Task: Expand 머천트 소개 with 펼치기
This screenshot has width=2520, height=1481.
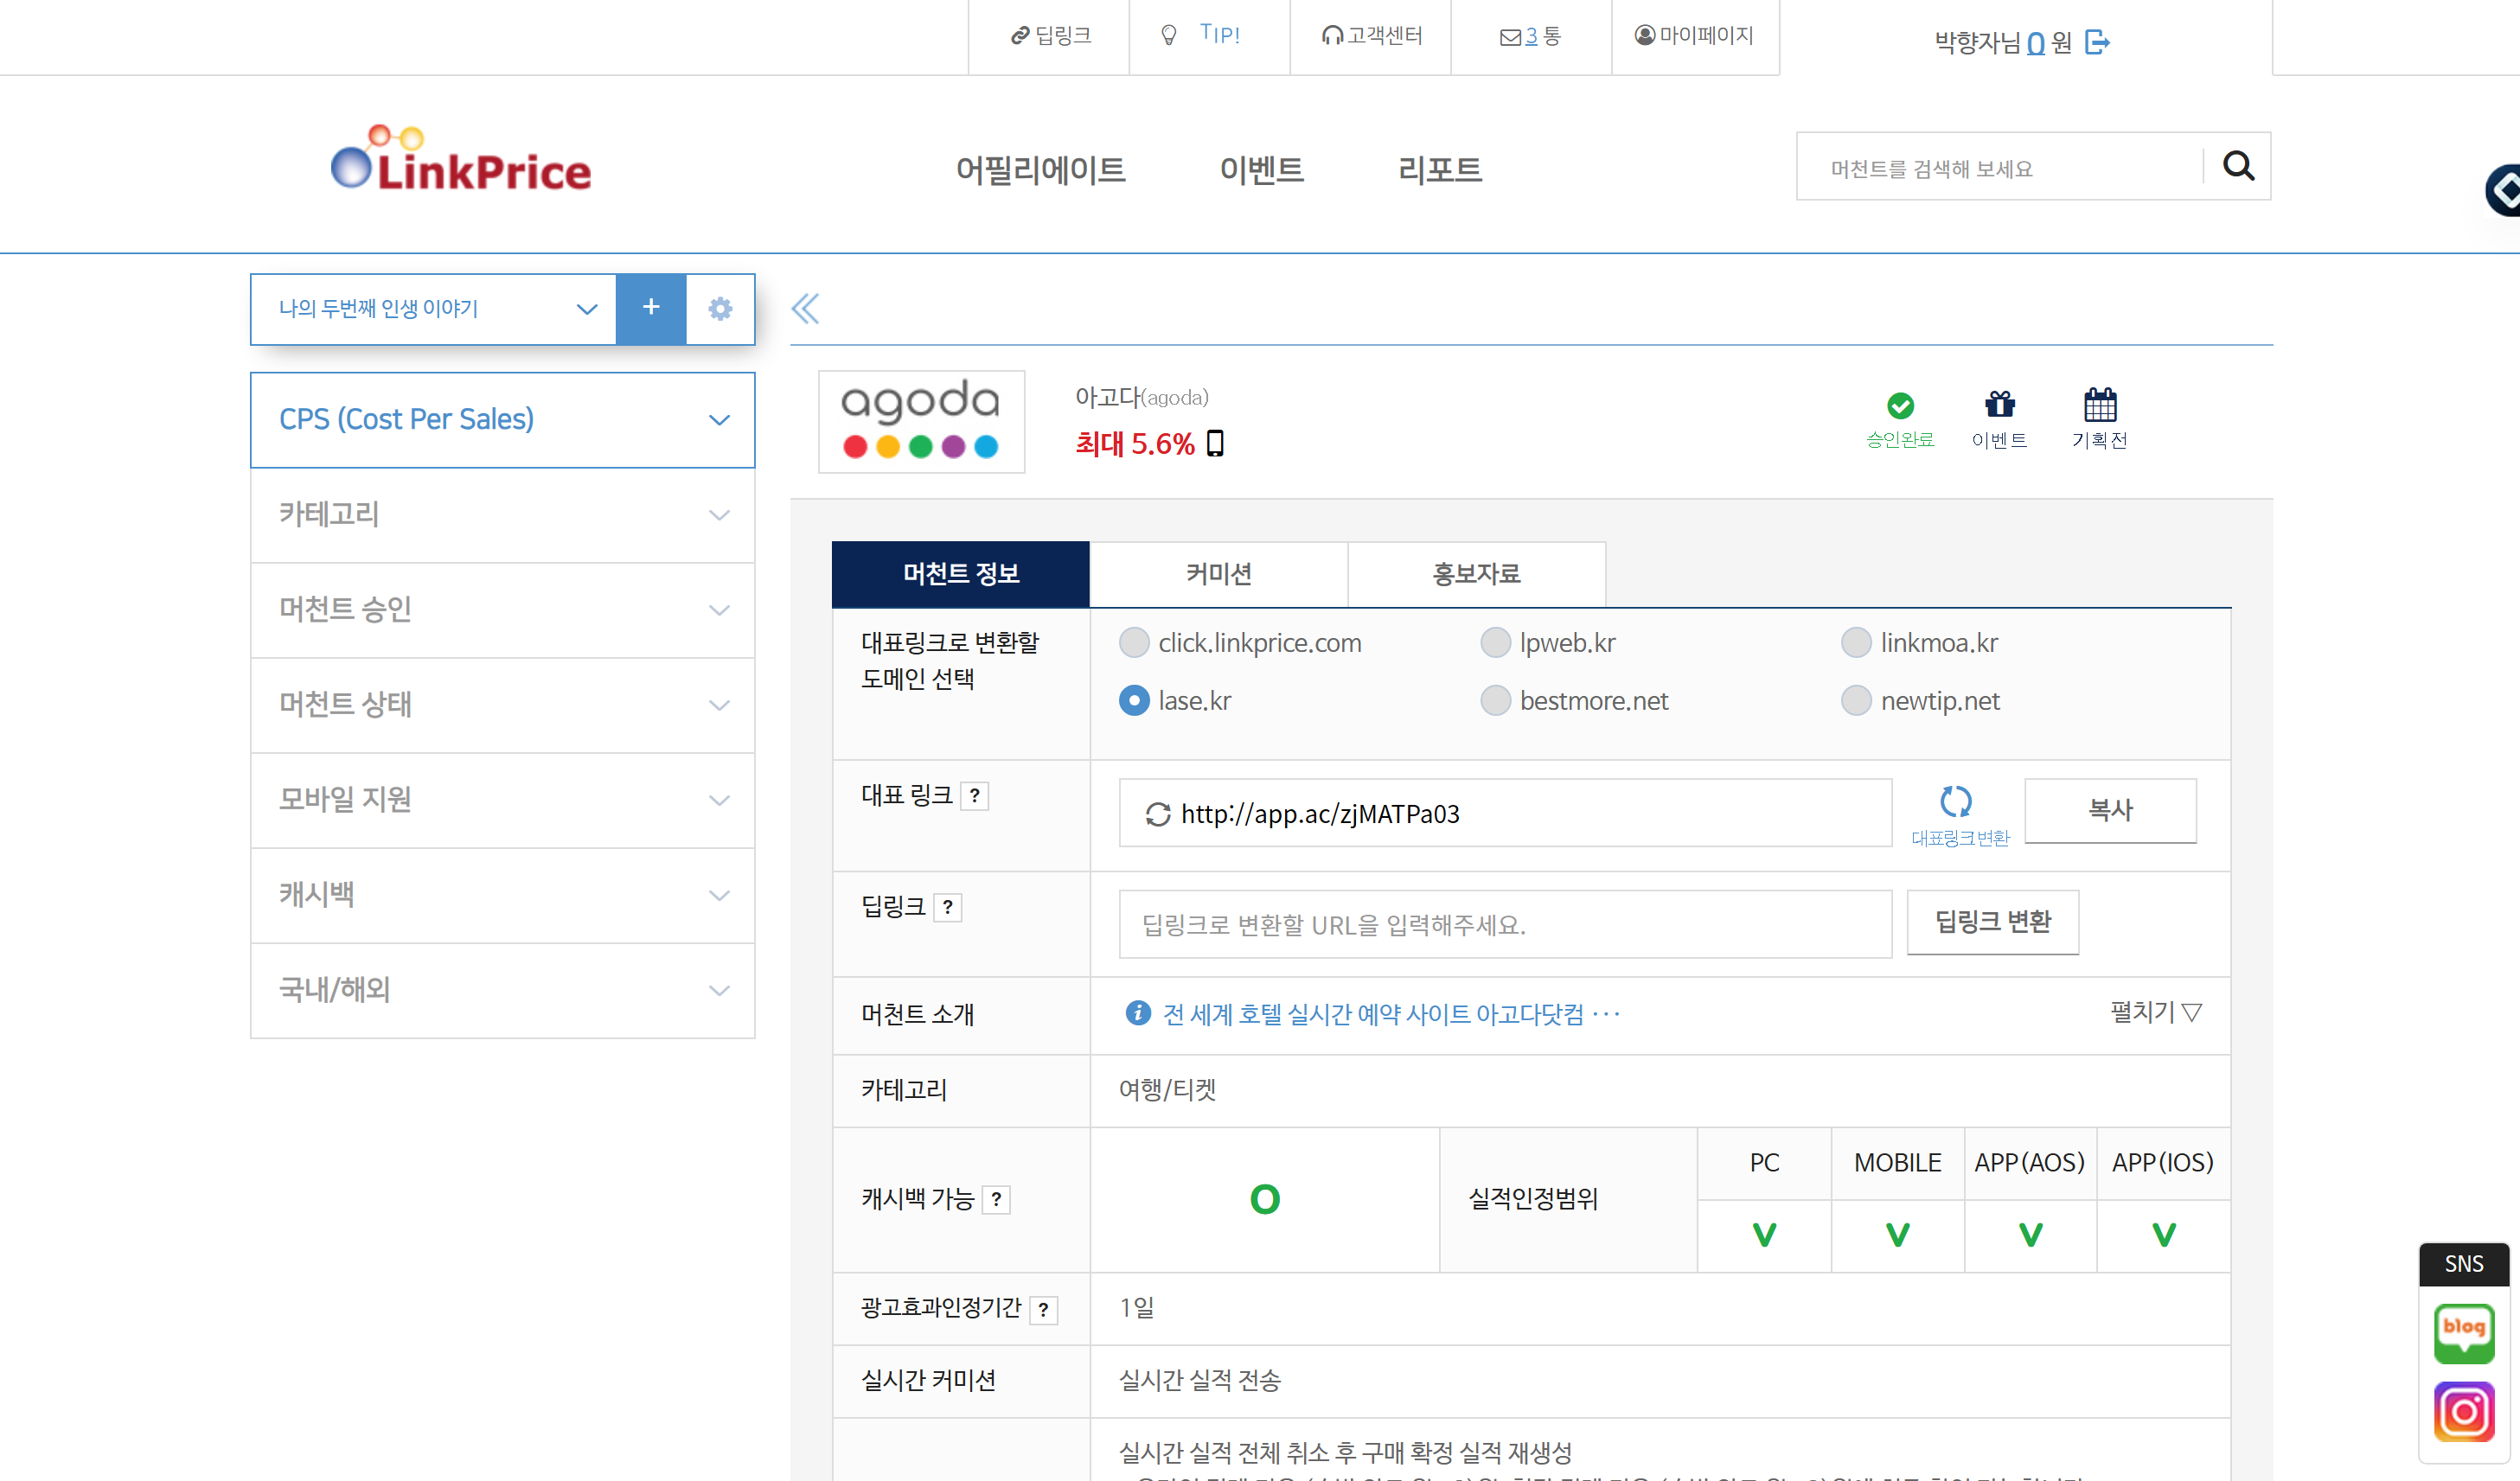Action: 2154,1012
